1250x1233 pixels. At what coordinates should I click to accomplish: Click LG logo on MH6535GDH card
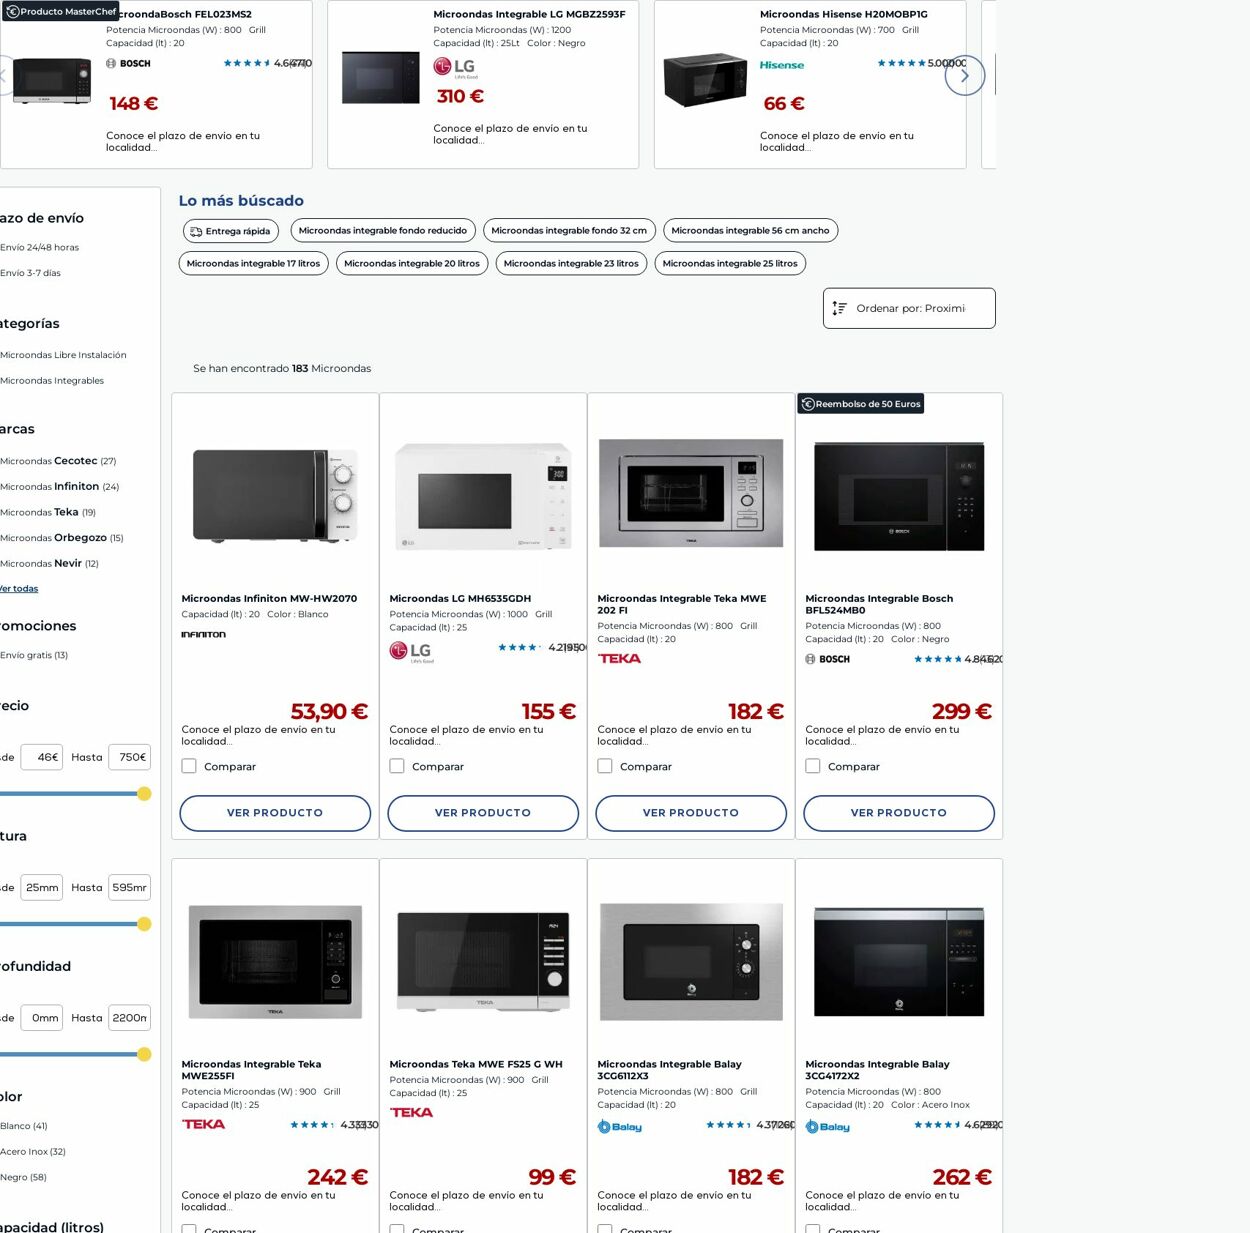412,653
